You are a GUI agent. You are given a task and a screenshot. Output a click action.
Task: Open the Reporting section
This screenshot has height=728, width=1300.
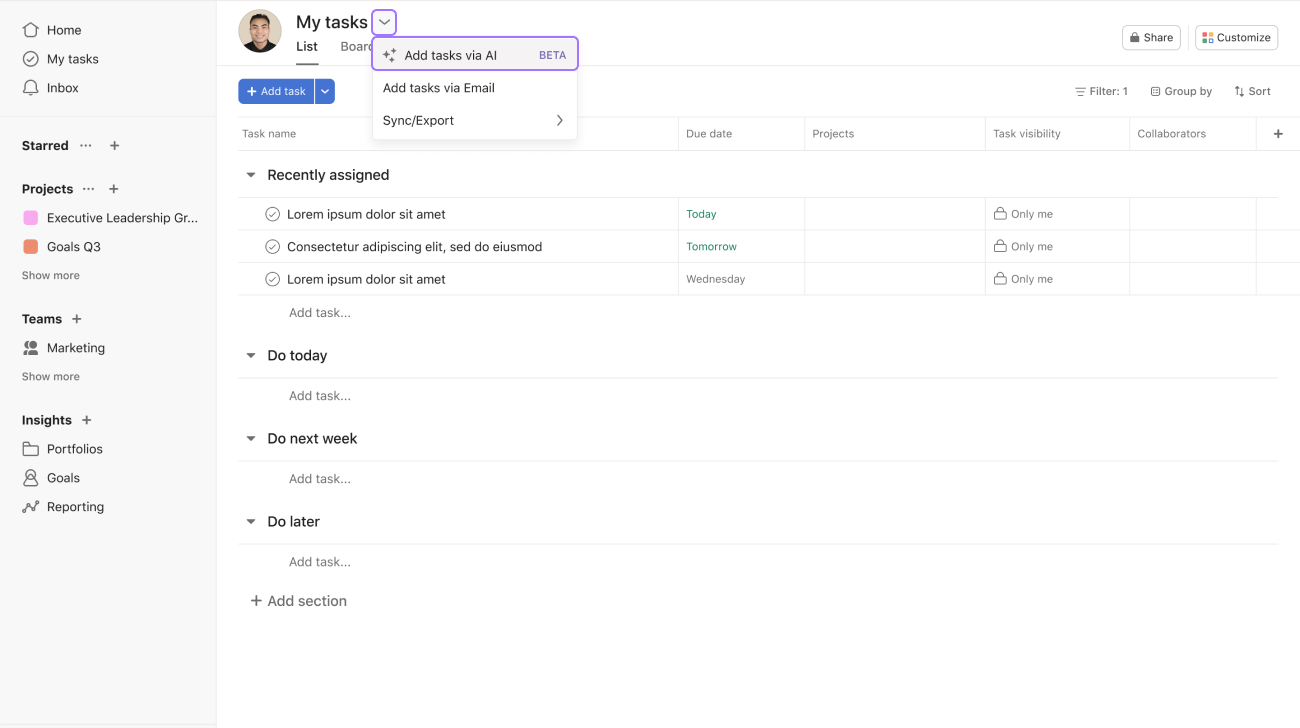tap(74, 506)
